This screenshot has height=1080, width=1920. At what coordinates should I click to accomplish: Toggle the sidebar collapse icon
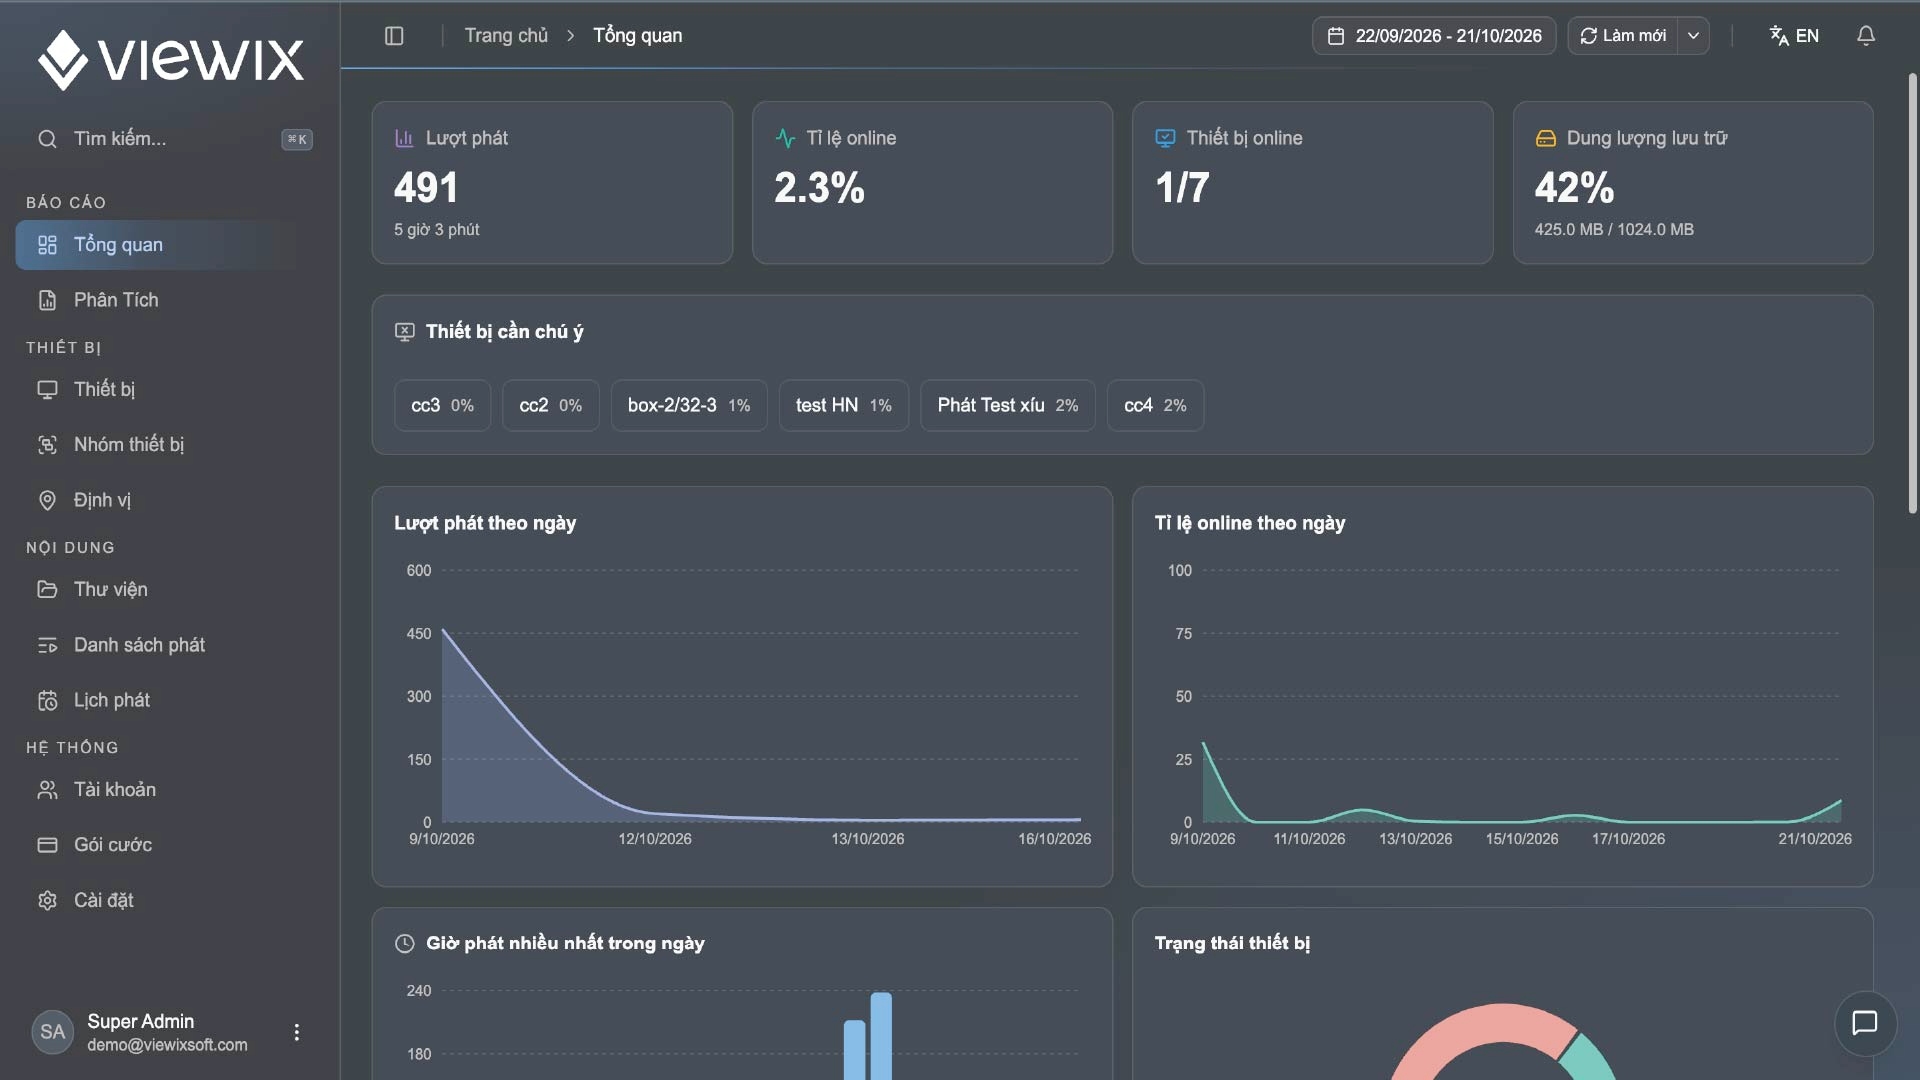[x=394, y=36]
